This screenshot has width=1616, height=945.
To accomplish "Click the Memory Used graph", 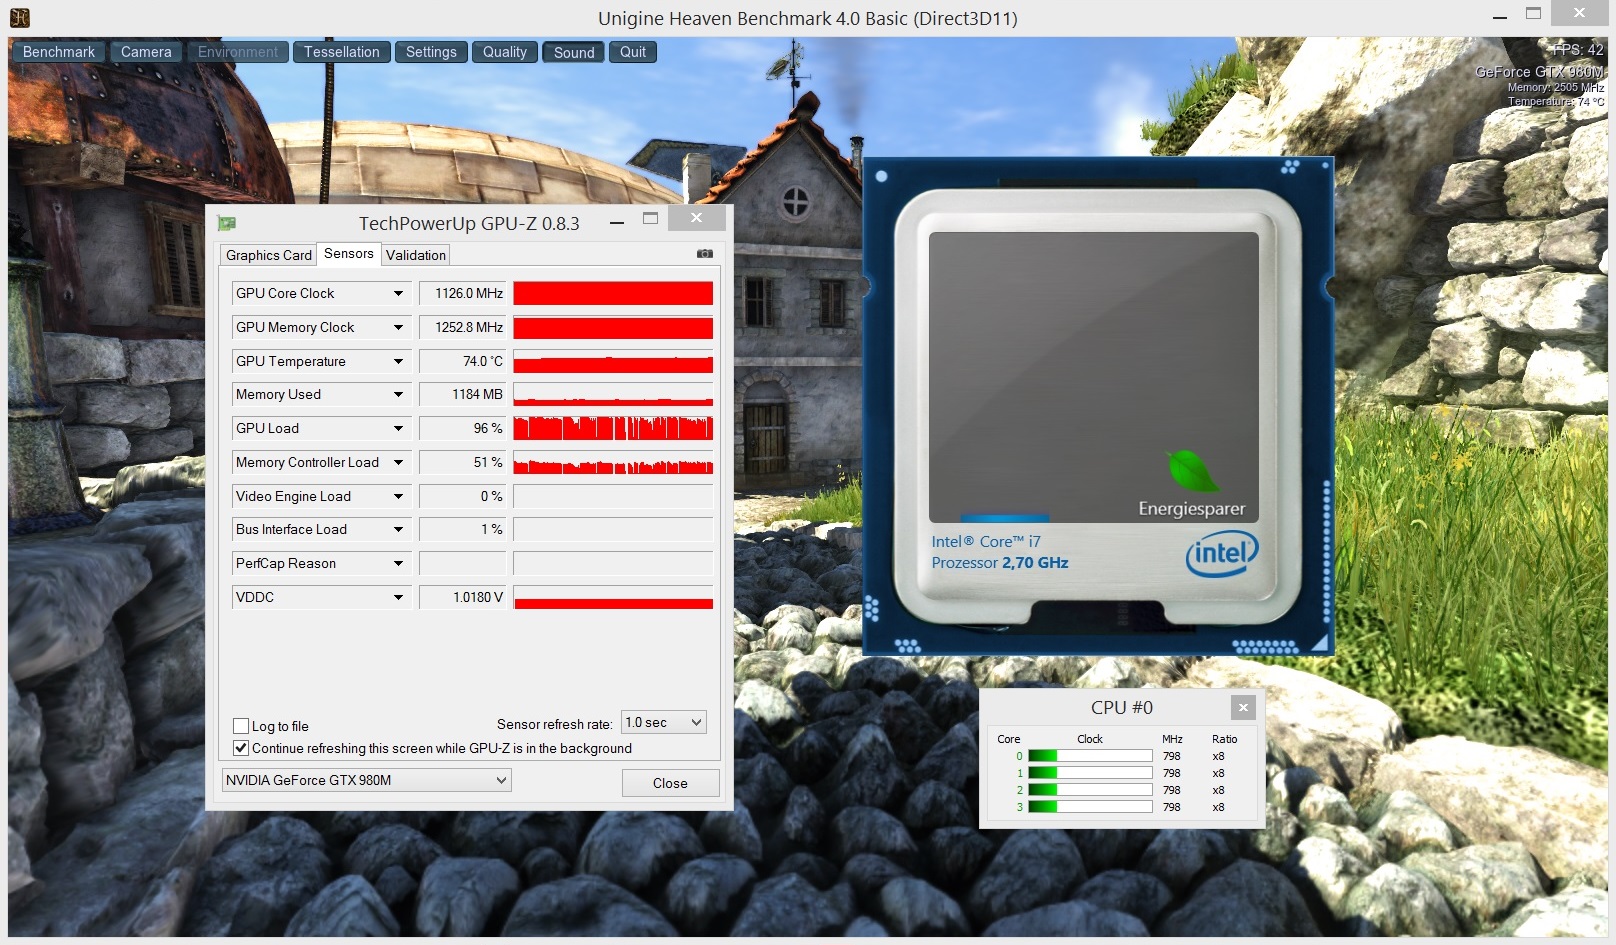I will point(613,394).
